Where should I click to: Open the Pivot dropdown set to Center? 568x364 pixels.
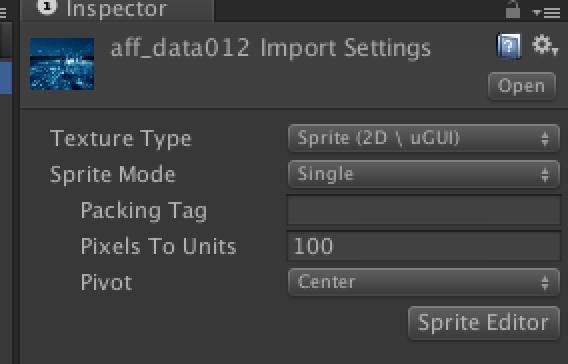[423, 282]
